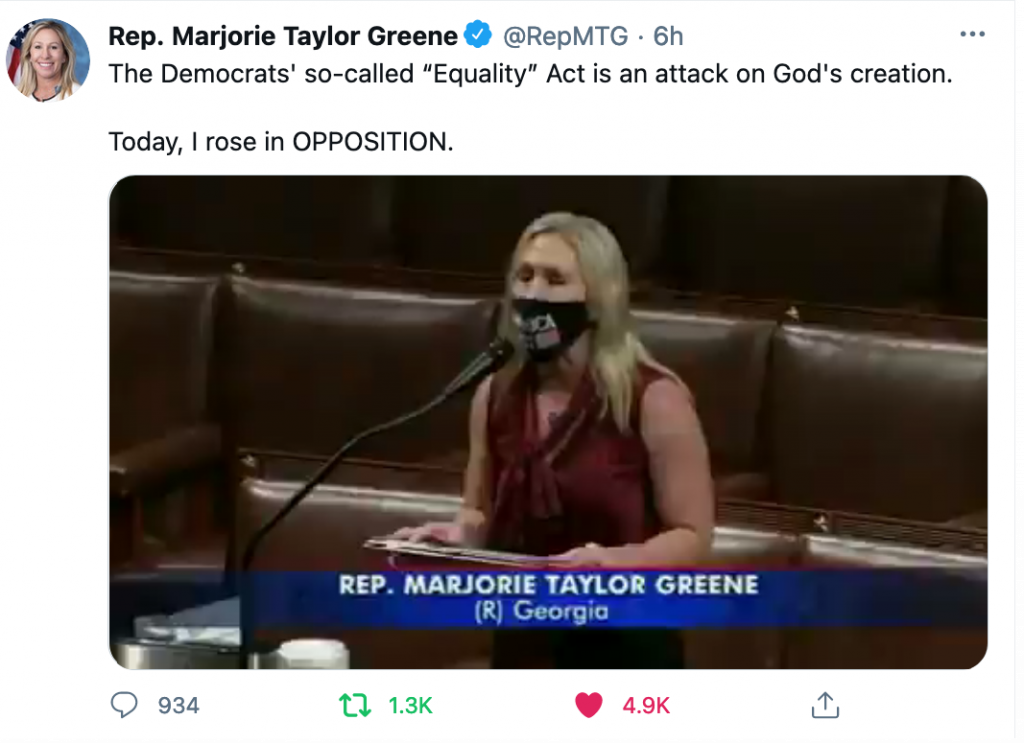Click the speaker's black face mask in video
The width and height of the screenshot is (1024, 743).
pos(552,328)
